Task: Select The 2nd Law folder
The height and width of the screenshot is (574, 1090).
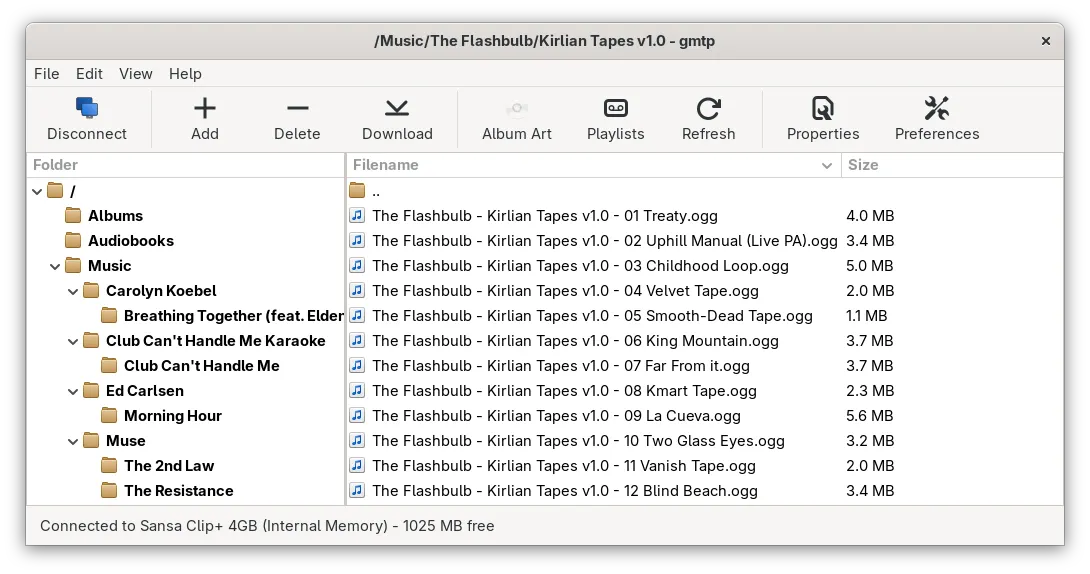Action: pyautogui.click(x=169, y=466)
